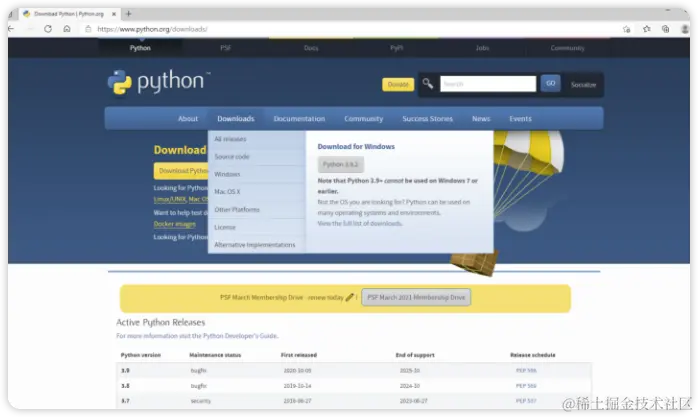The image size is (698, 417).
Task: Click View the full list of downloads
Action: point(360,223)
